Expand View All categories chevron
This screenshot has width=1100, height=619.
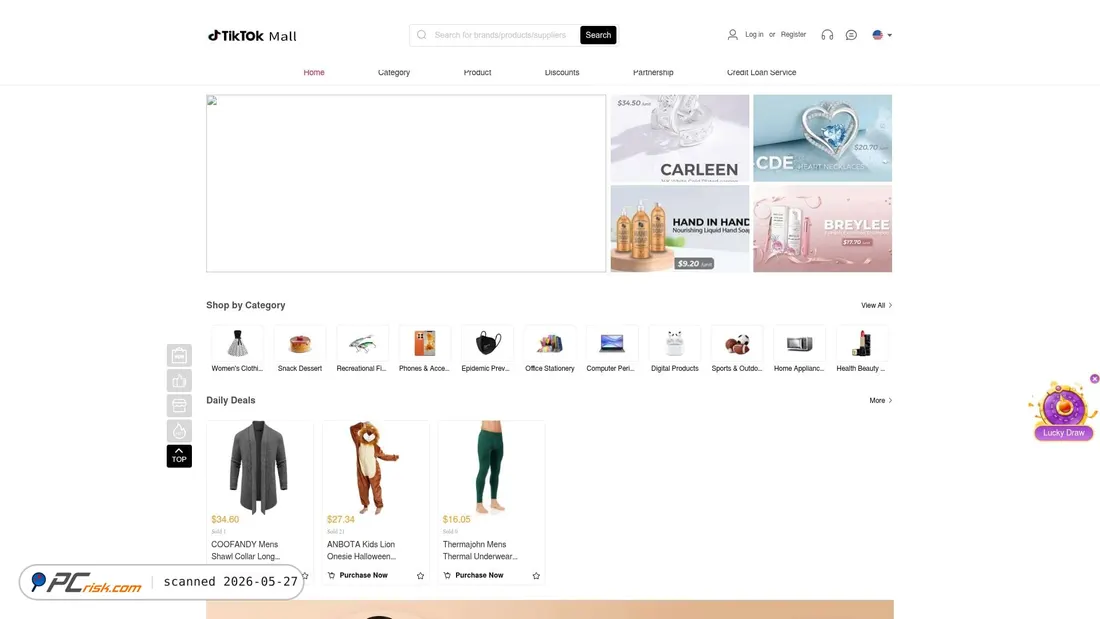[890, 305]
